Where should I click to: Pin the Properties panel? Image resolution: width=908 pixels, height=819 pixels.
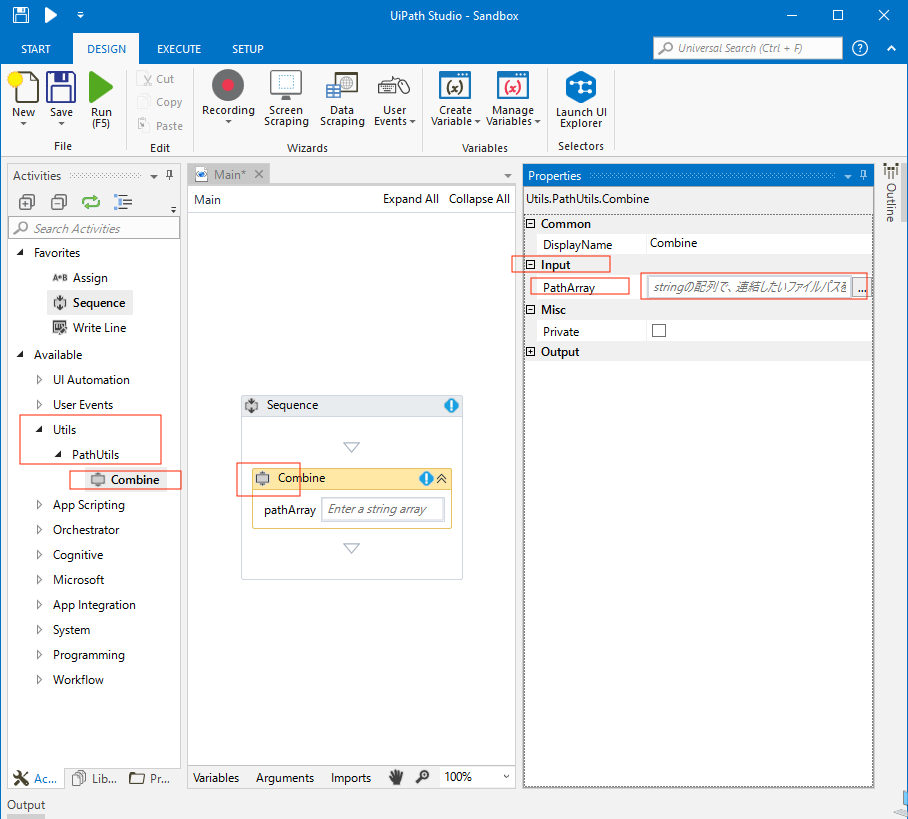[x=863, y=175]
